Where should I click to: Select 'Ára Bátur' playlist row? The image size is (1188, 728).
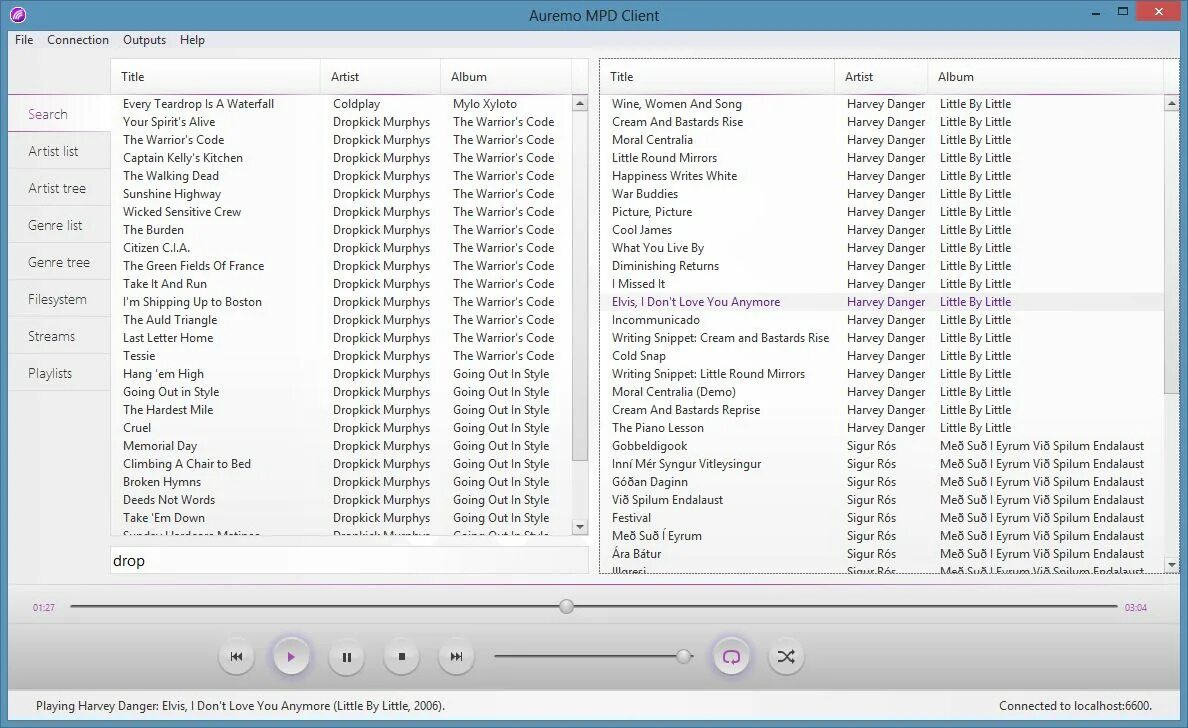click(883, 554)
